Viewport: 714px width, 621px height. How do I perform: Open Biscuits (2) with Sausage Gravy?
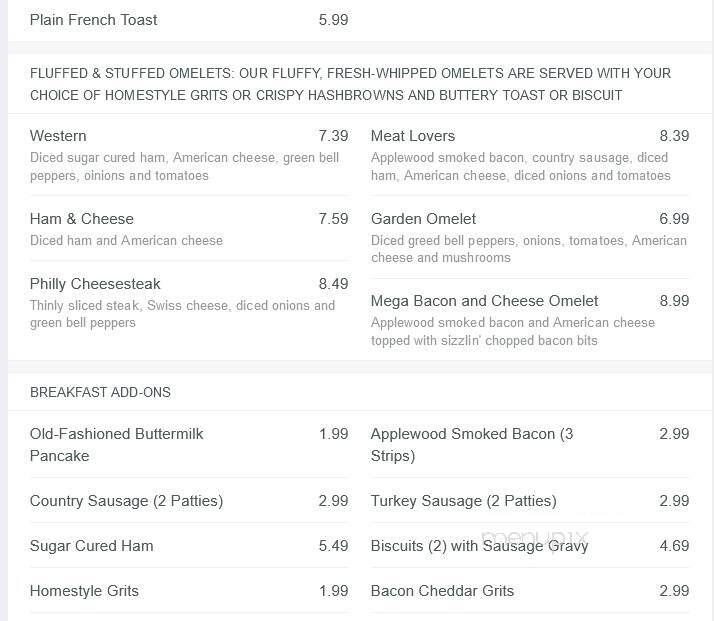479,545
